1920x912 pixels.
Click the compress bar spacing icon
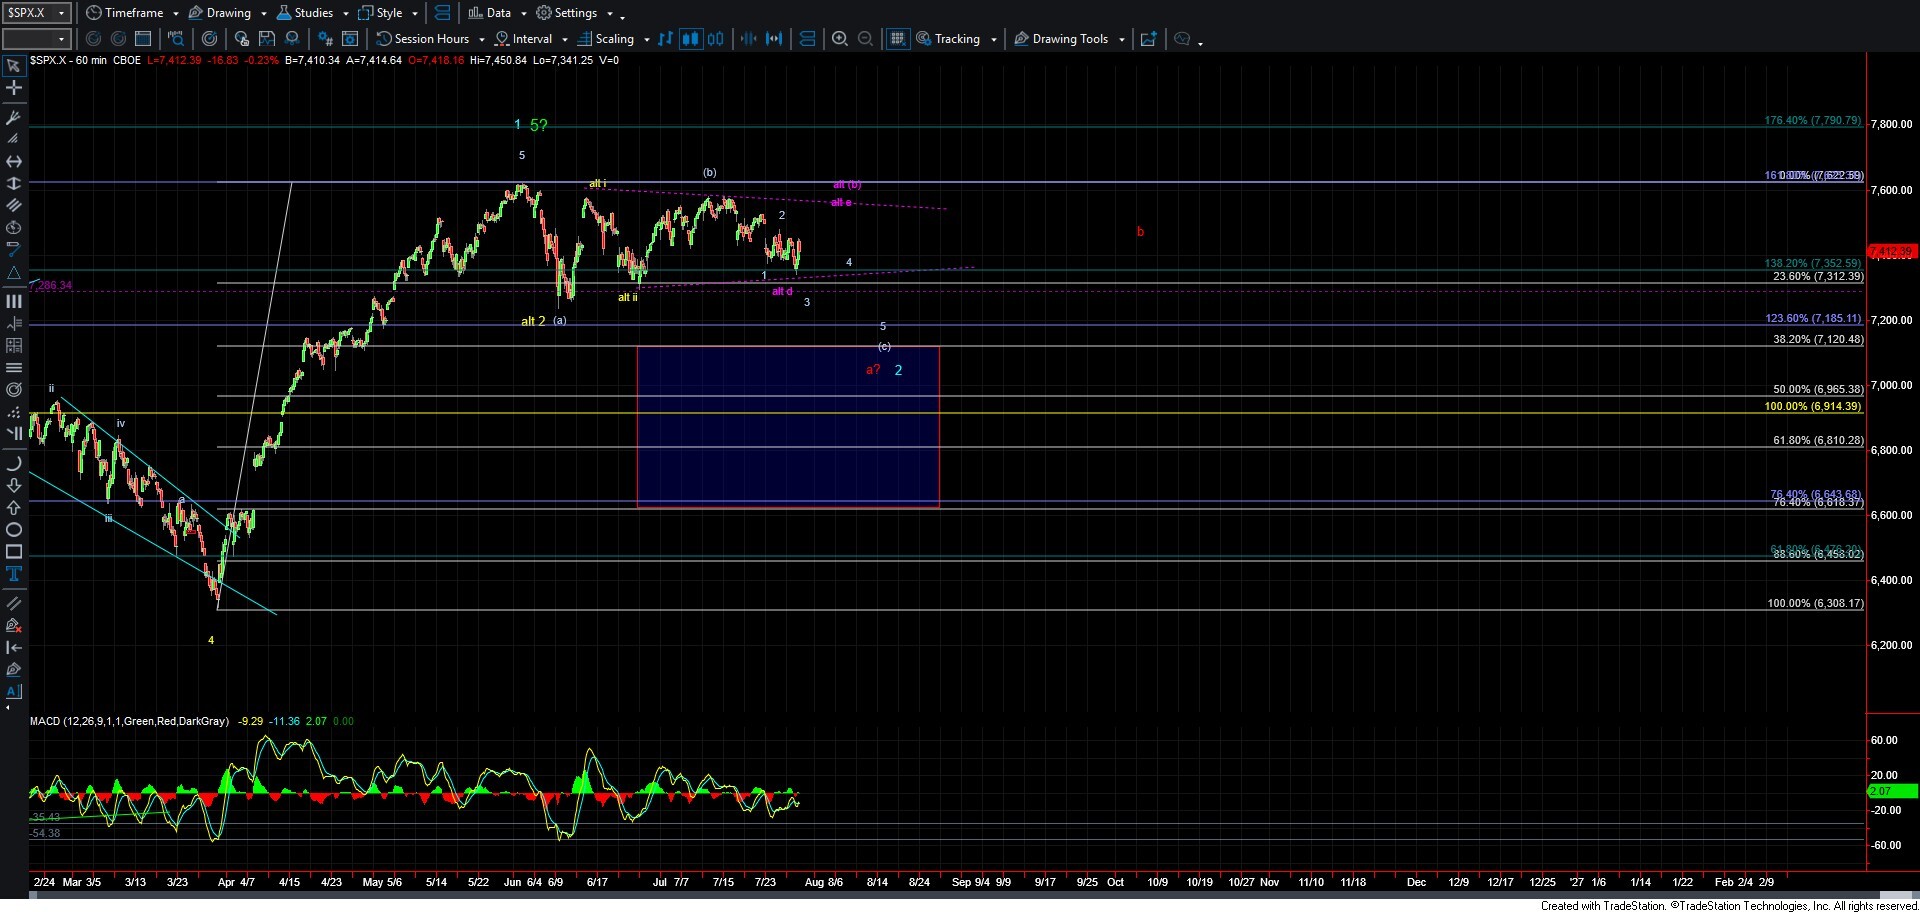tap(748, 39)
